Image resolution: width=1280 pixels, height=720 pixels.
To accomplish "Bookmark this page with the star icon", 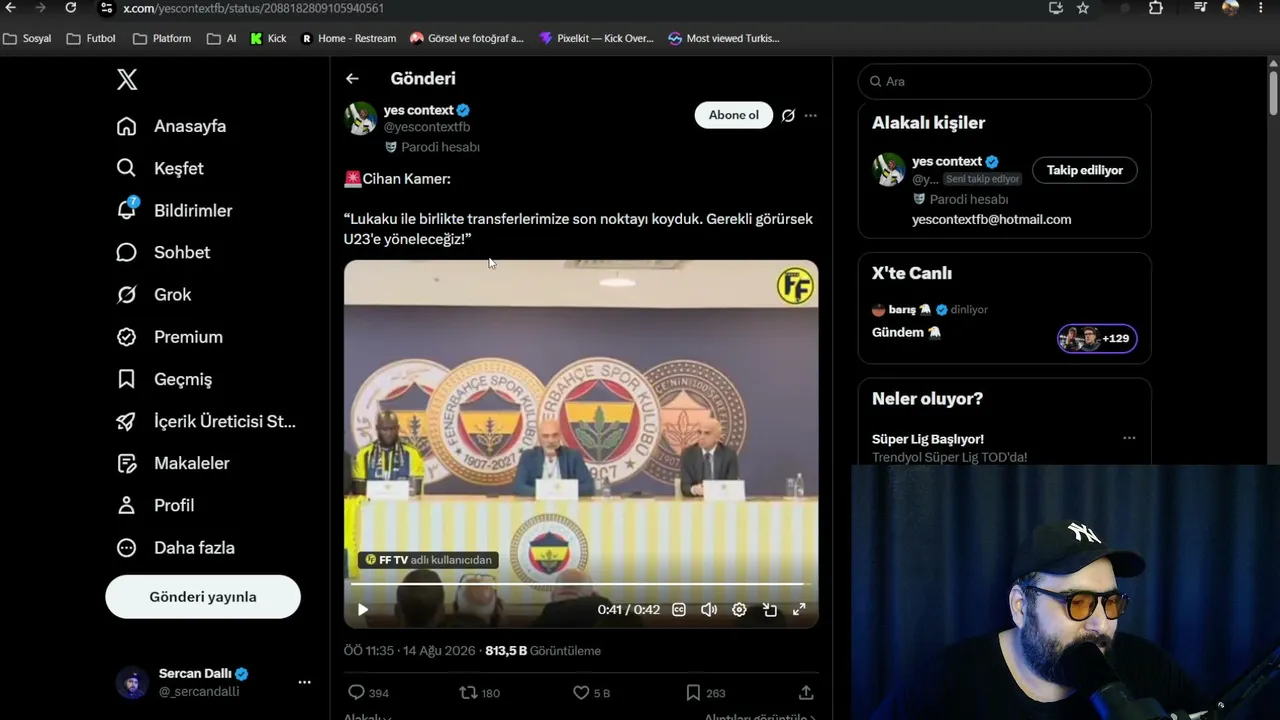I will click(x=1083, y=8).
